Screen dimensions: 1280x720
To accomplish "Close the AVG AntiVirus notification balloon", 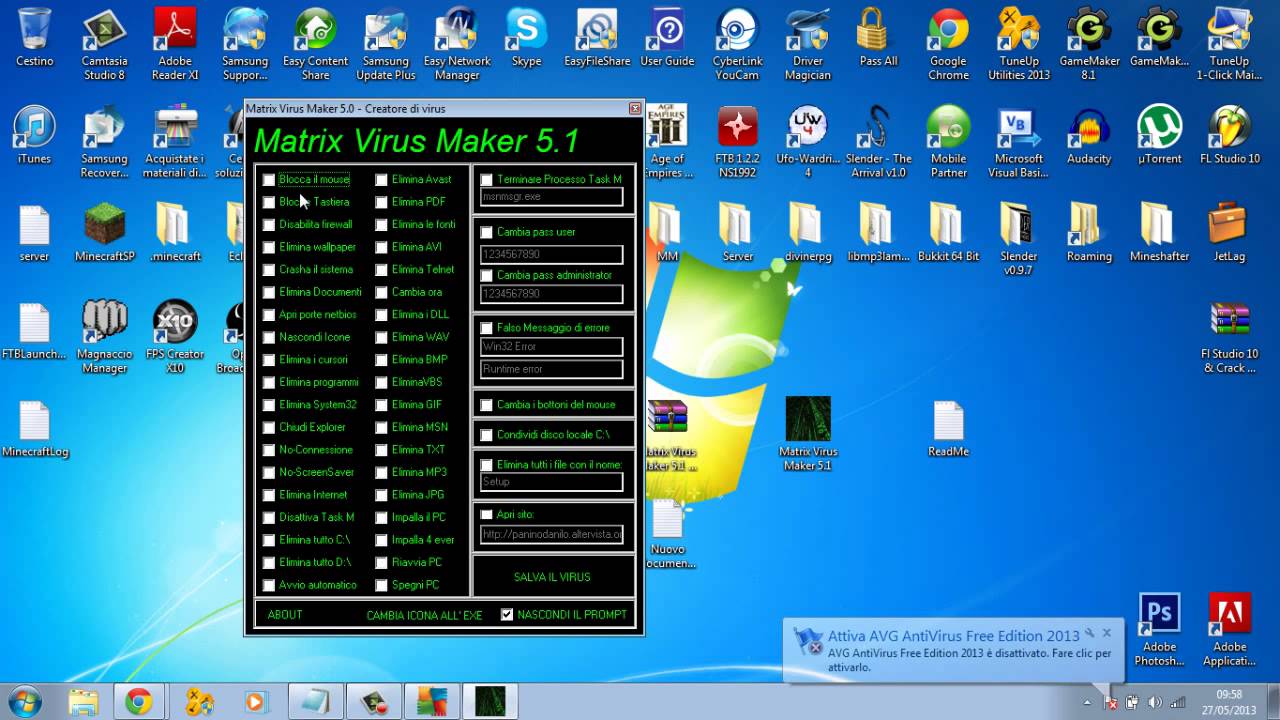I will coord(1106,633).
